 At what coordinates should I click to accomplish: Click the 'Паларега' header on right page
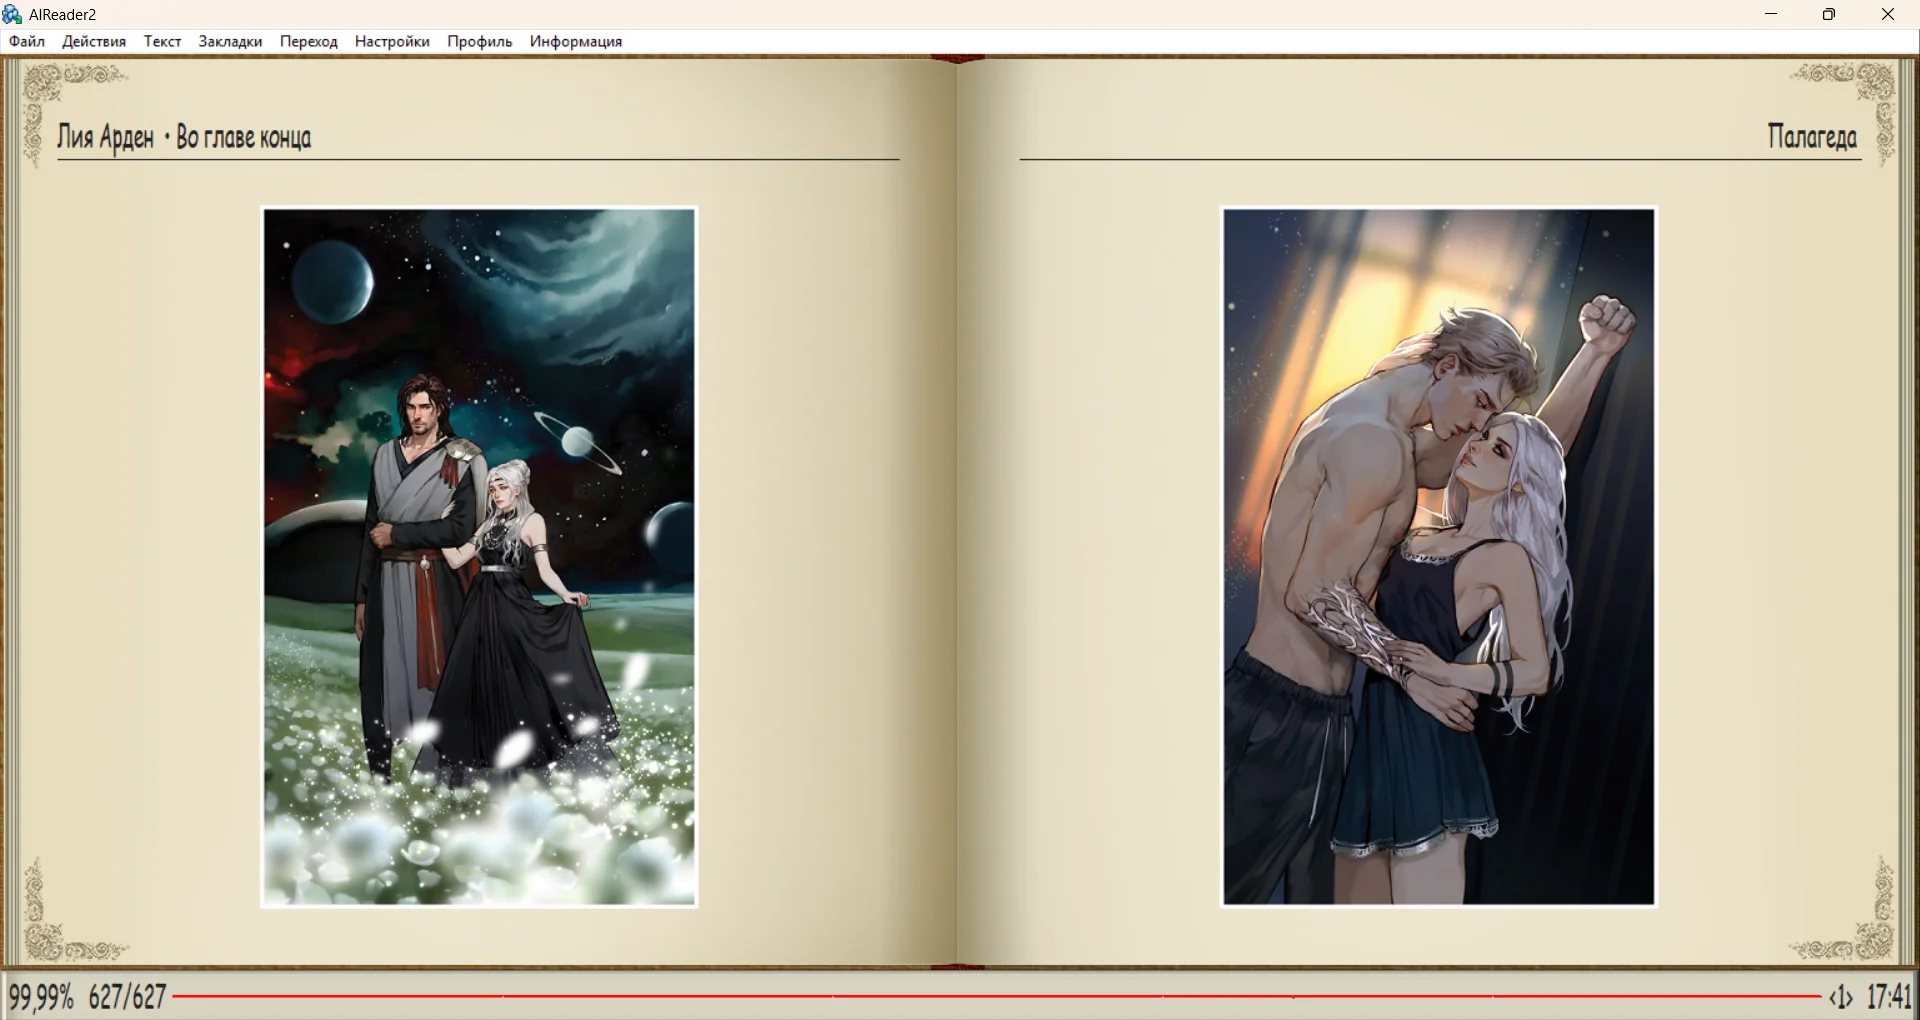point(1811,137)
